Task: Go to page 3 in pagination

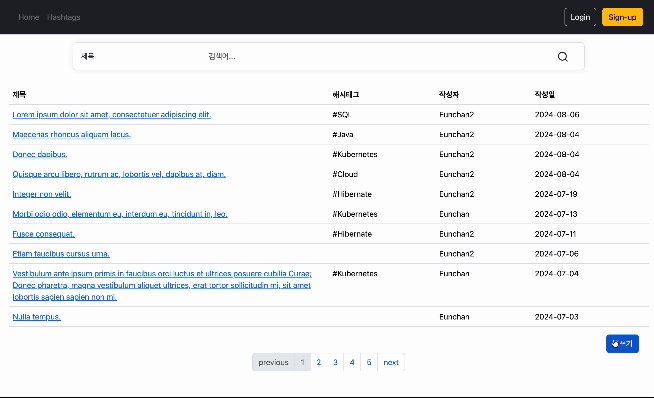Action: pyautogui.click(x=335, y=362)
